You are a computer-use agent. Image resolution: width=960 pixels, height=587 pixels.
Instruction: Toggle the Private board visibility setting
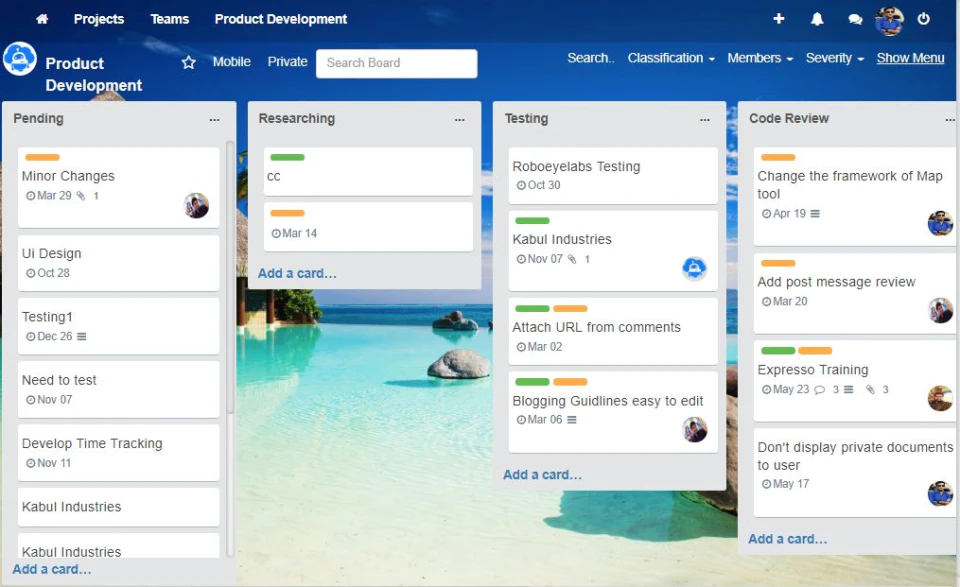coord(287,62)
